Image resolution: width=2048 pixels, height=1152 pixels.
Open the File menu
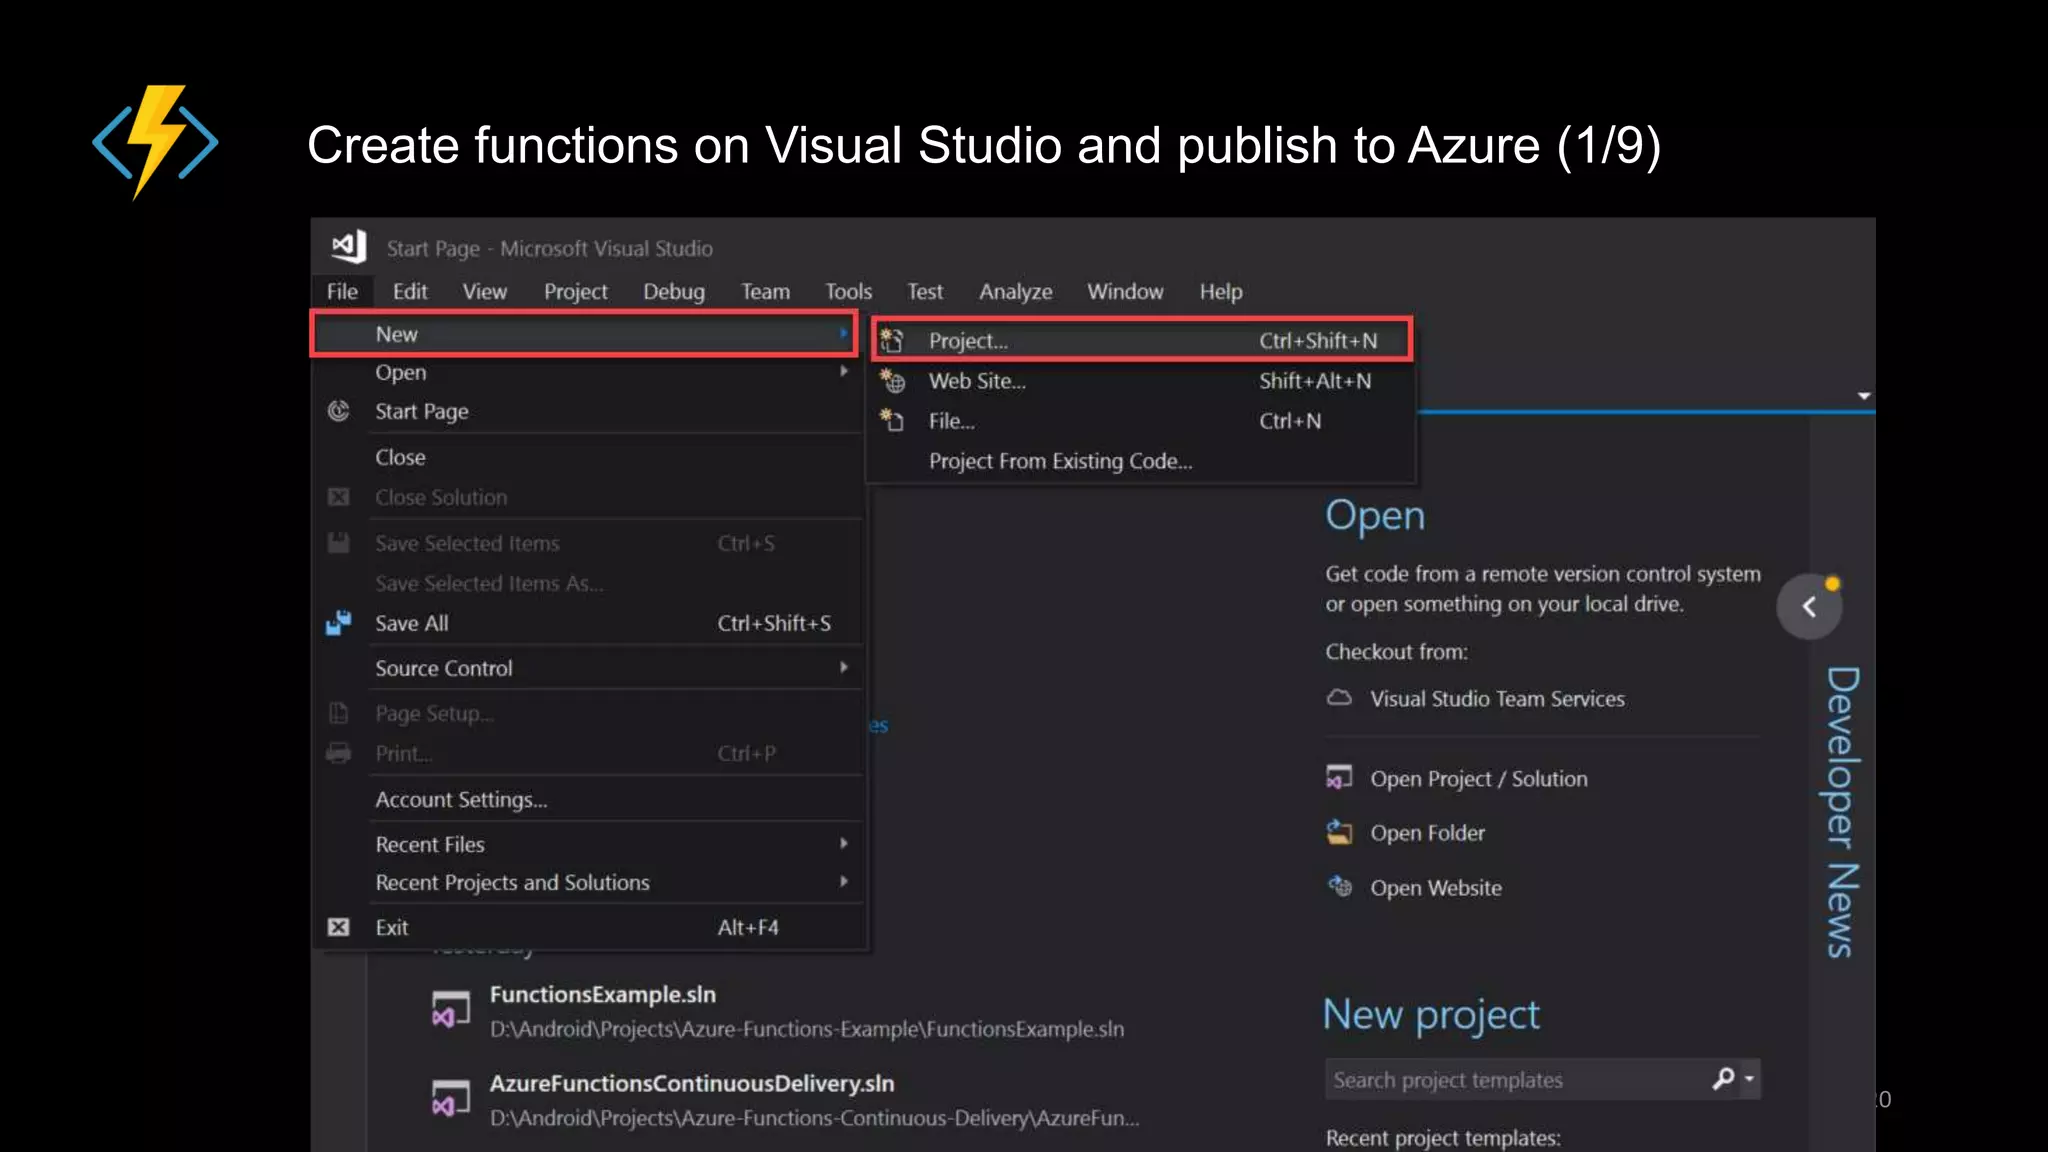(x=342, y=291)
